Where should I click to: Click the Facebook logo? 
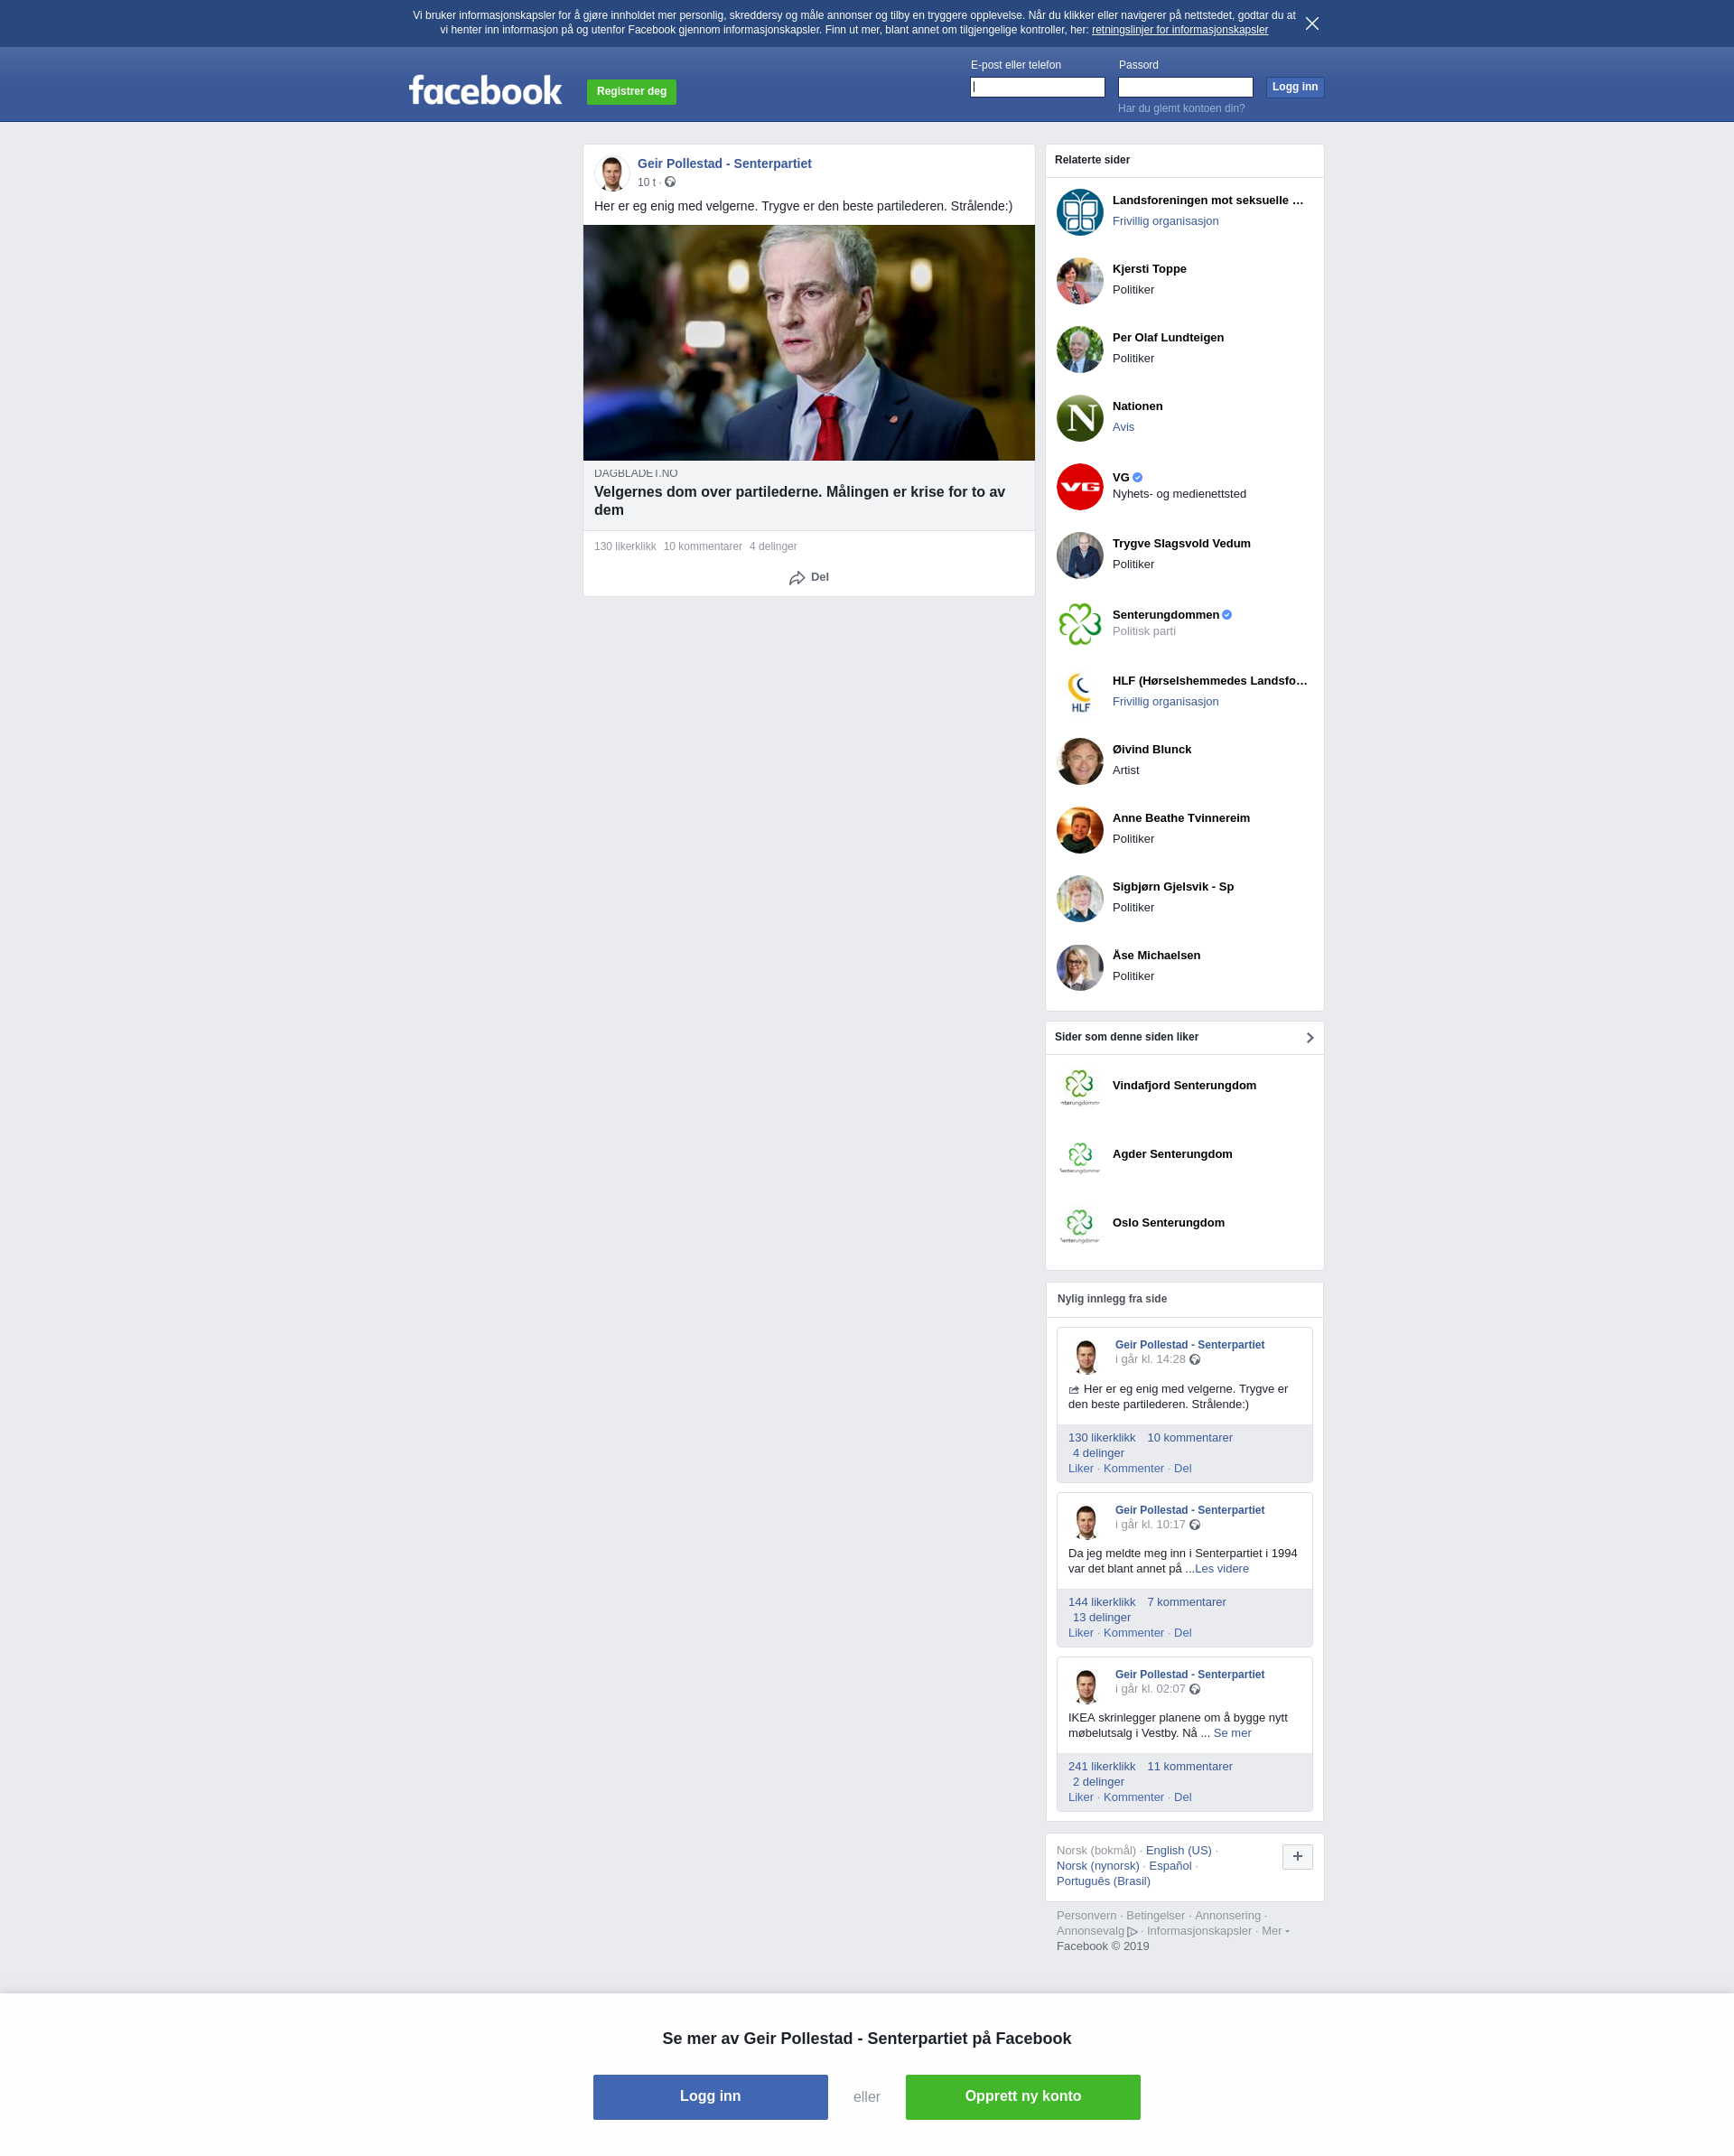click(485, 91)
